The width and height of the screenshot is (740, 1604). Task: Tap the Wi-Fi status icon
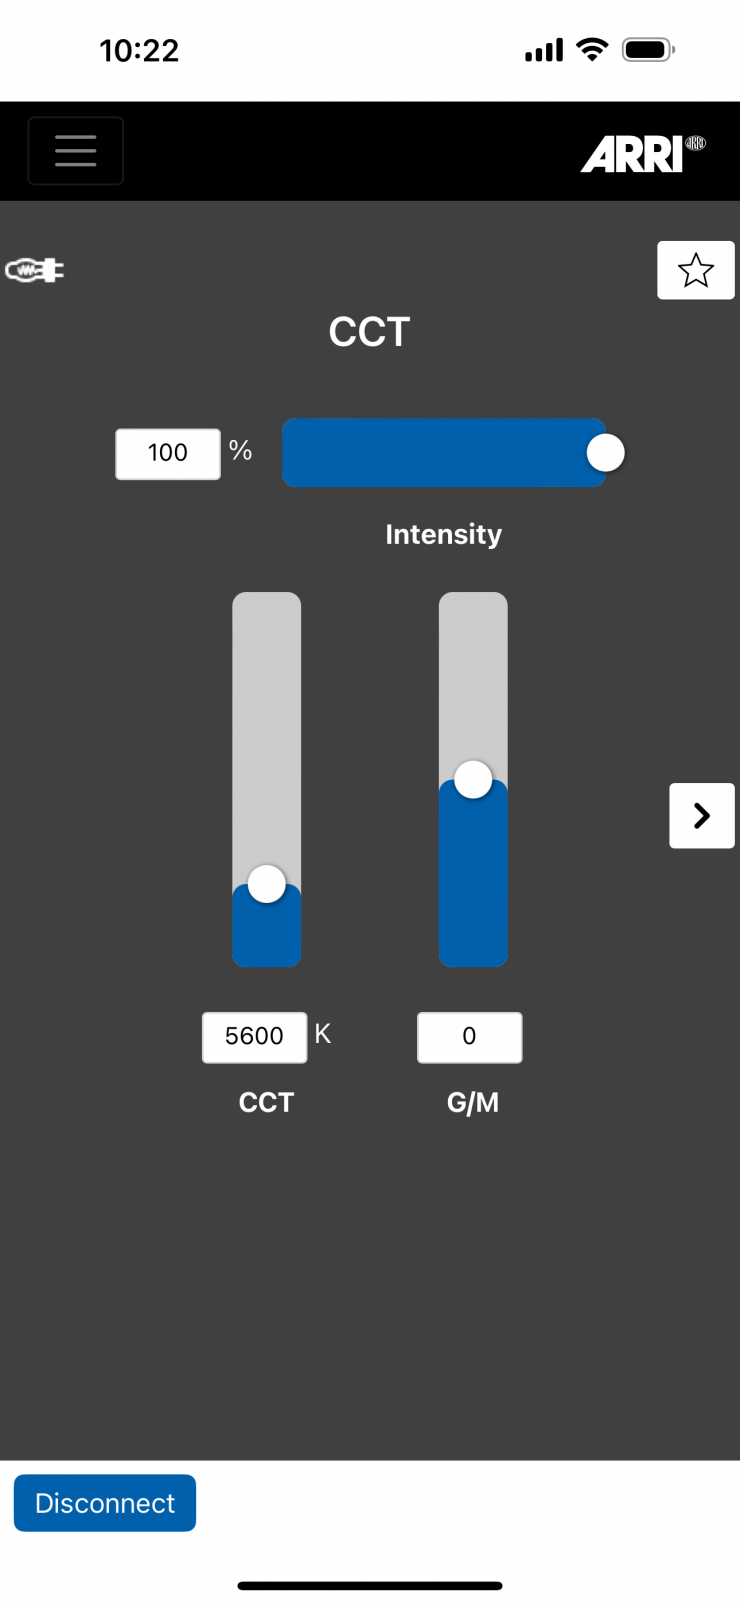(x=593, y=50)
